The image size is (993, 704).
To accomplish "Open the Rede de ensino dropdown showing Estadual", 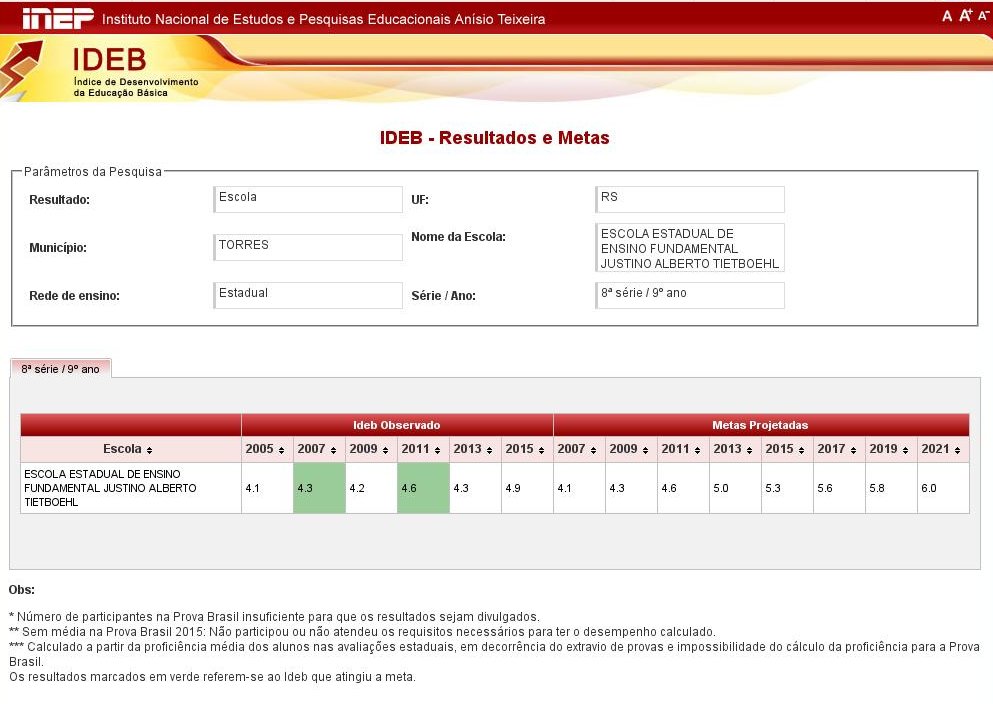I will point(307,294).
